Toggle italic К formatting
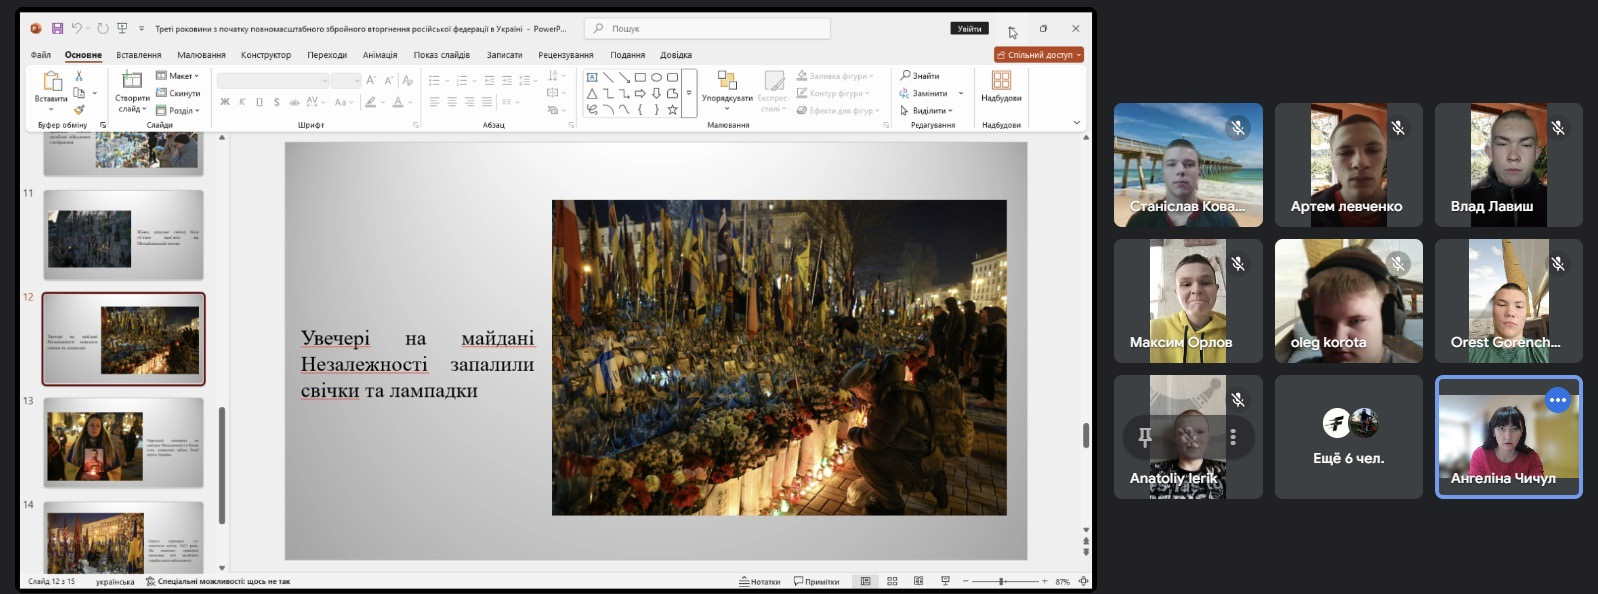The height and width of the screenshot is (594, 1598). tap(243, 102)
